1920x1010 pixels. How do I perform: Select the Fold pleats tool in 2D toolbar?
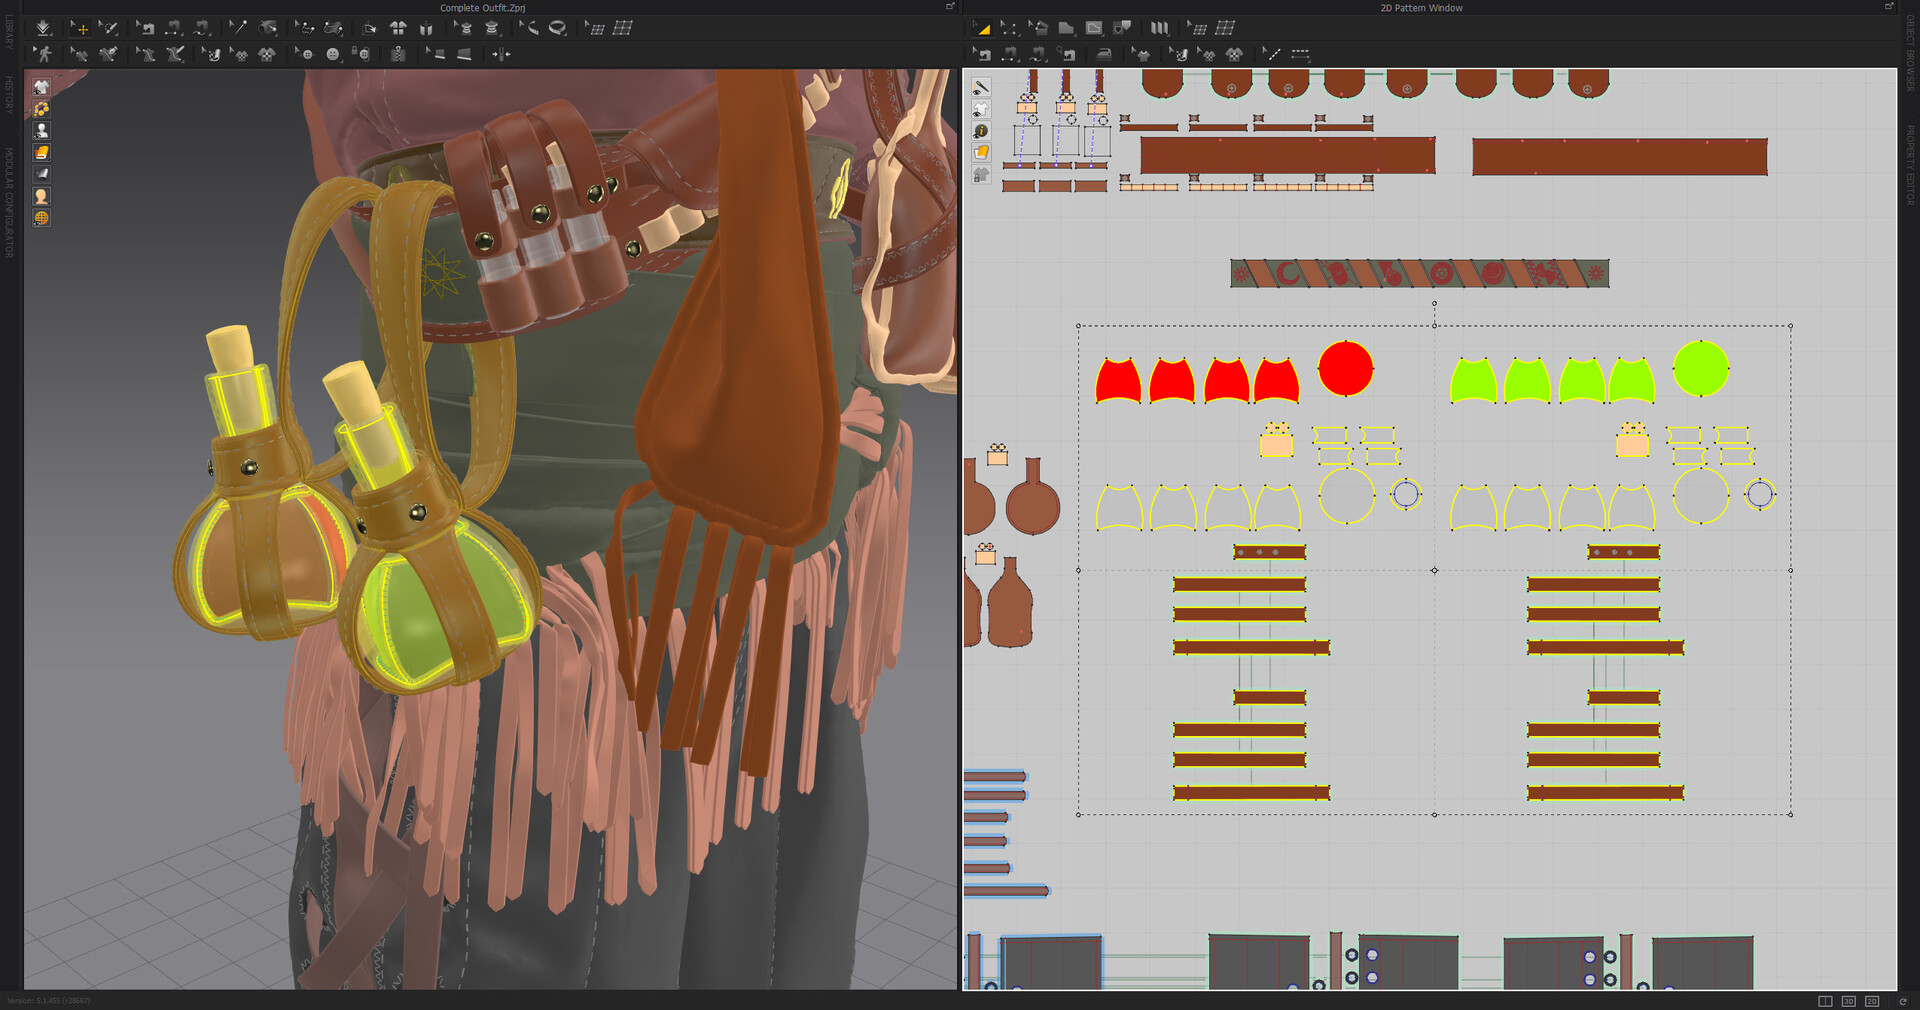[1159, 28]
